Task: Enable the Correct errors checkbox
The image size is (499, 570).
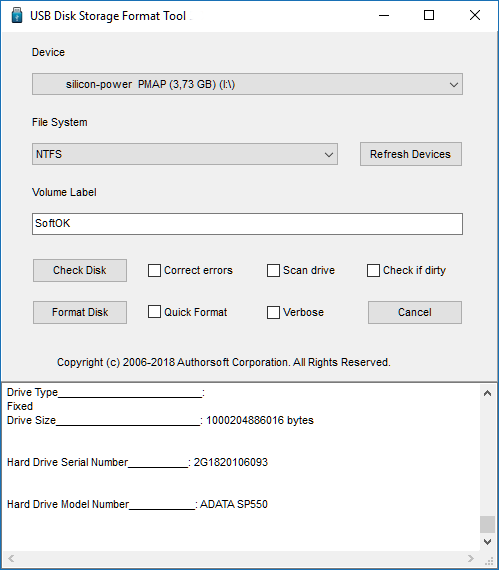Action: [154, 270]
